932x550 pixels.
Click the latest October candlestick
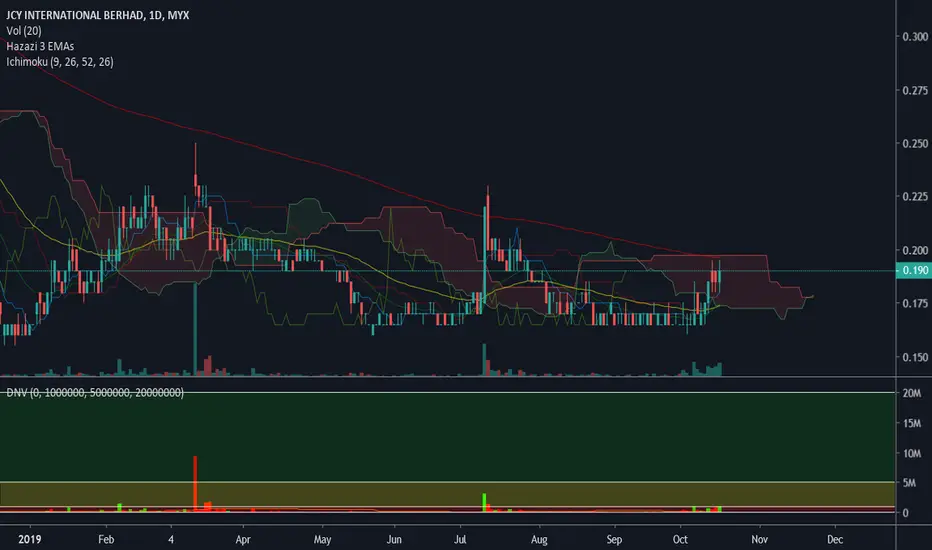click(x=720, y=276)
